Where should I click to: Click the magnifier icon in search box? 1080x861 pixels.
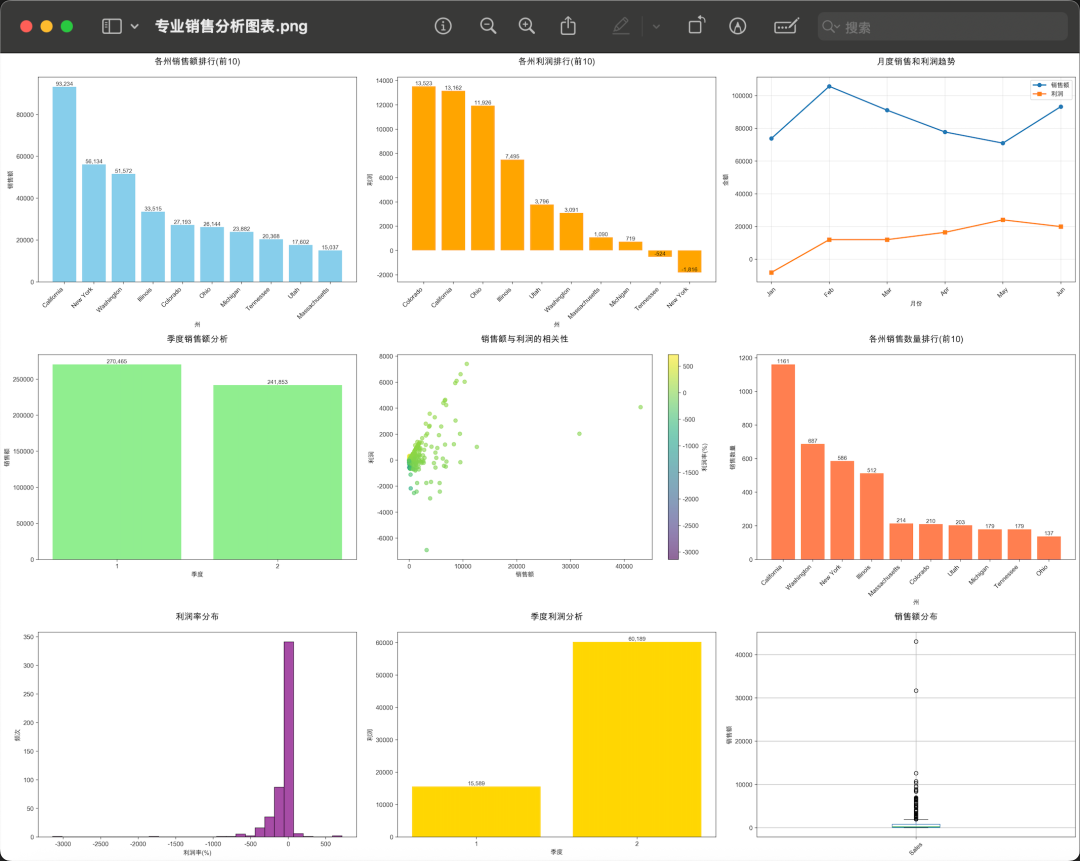830,27
